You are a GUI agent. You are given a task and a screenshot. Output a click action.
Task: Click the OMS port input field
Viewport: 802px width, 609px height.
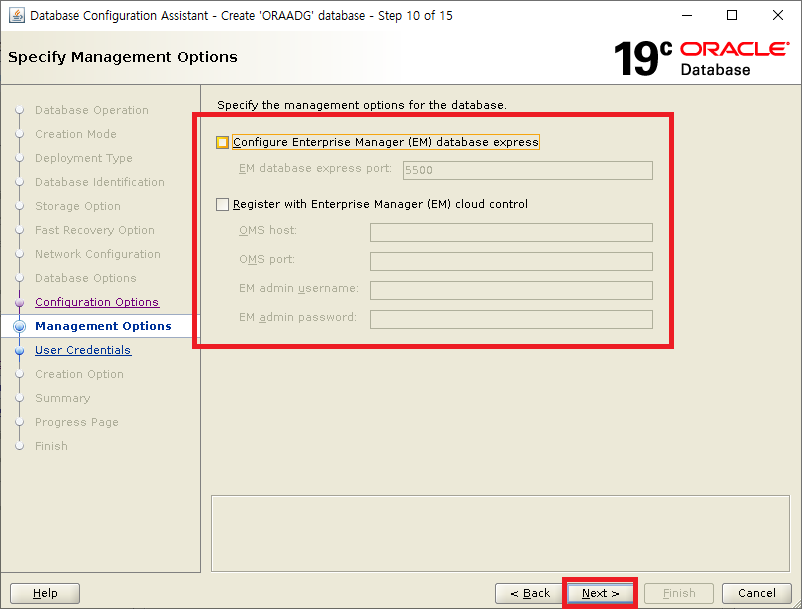511,261
